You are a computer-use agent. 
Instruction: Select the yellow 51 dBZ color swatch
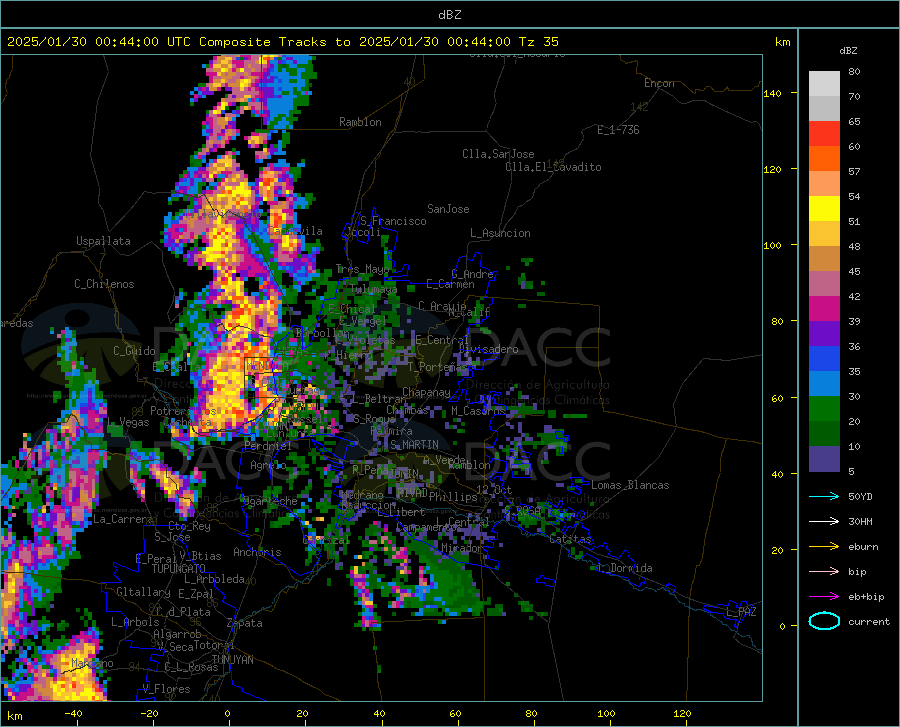click(824, 209)
